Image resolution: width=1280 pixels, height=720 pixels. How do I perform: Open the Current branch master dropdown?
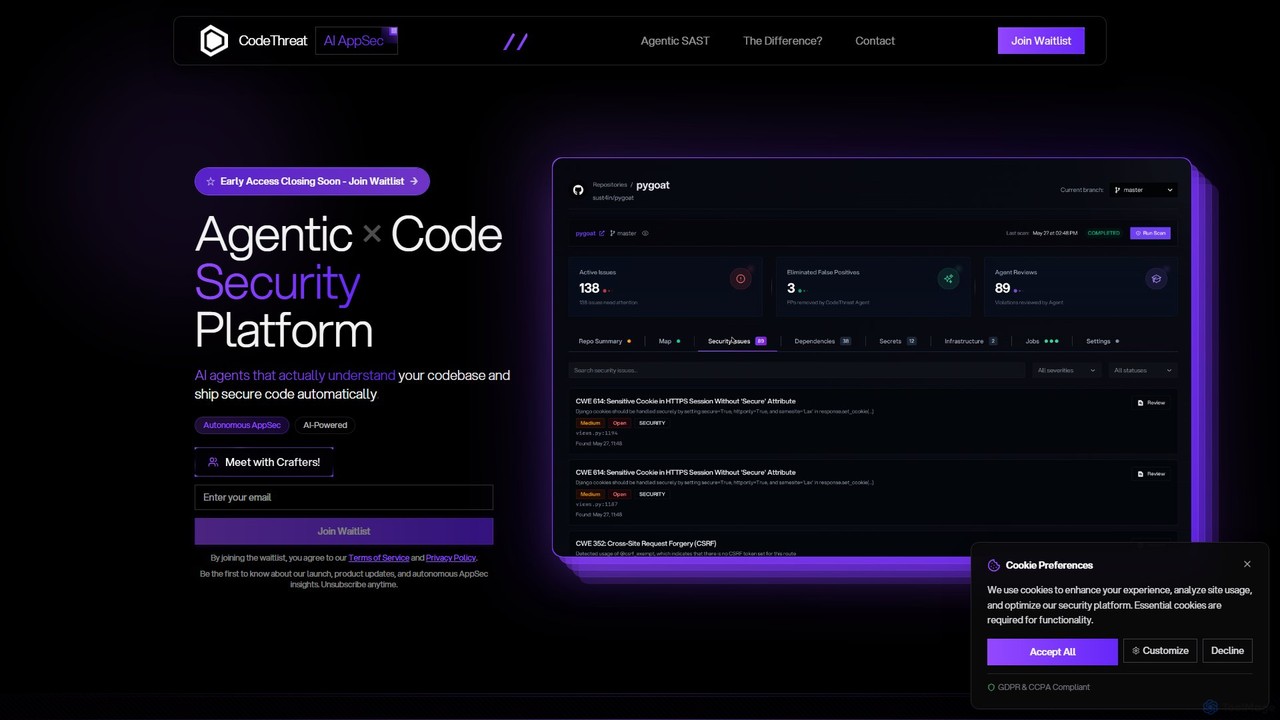[1143, 190]
